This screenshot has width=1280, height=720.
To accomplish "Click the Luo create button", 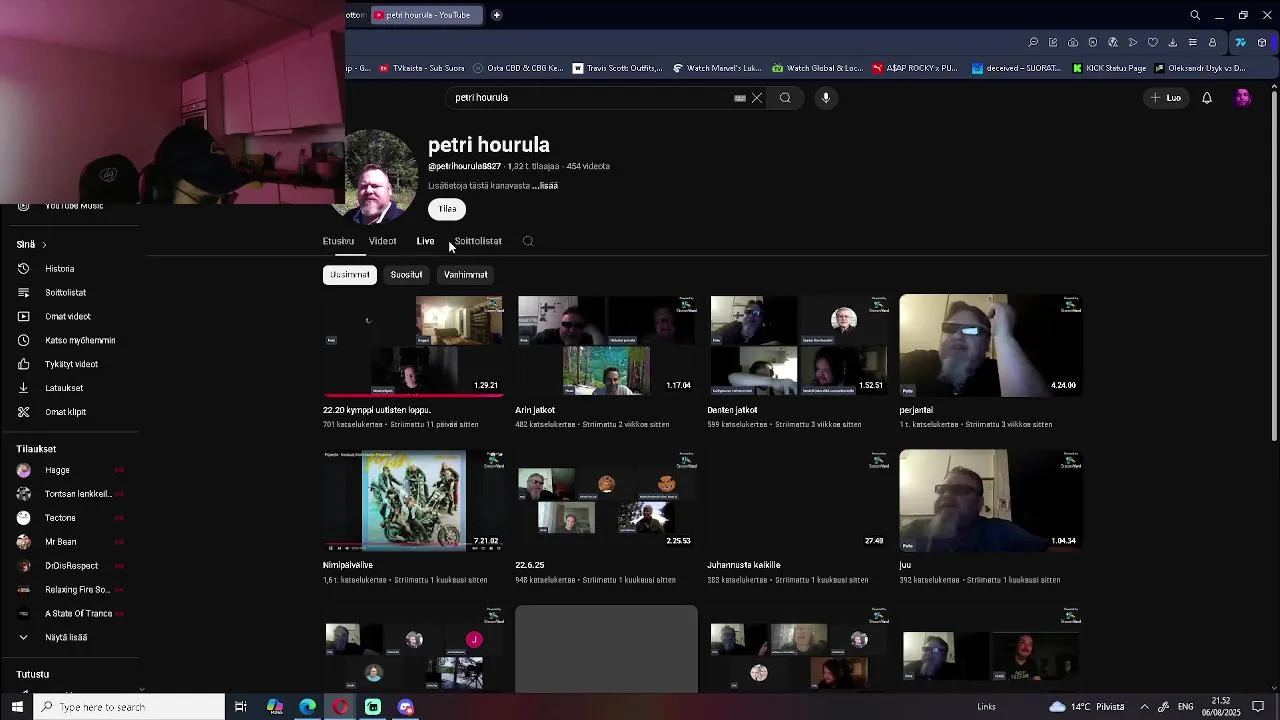I will click(1166, 98).
